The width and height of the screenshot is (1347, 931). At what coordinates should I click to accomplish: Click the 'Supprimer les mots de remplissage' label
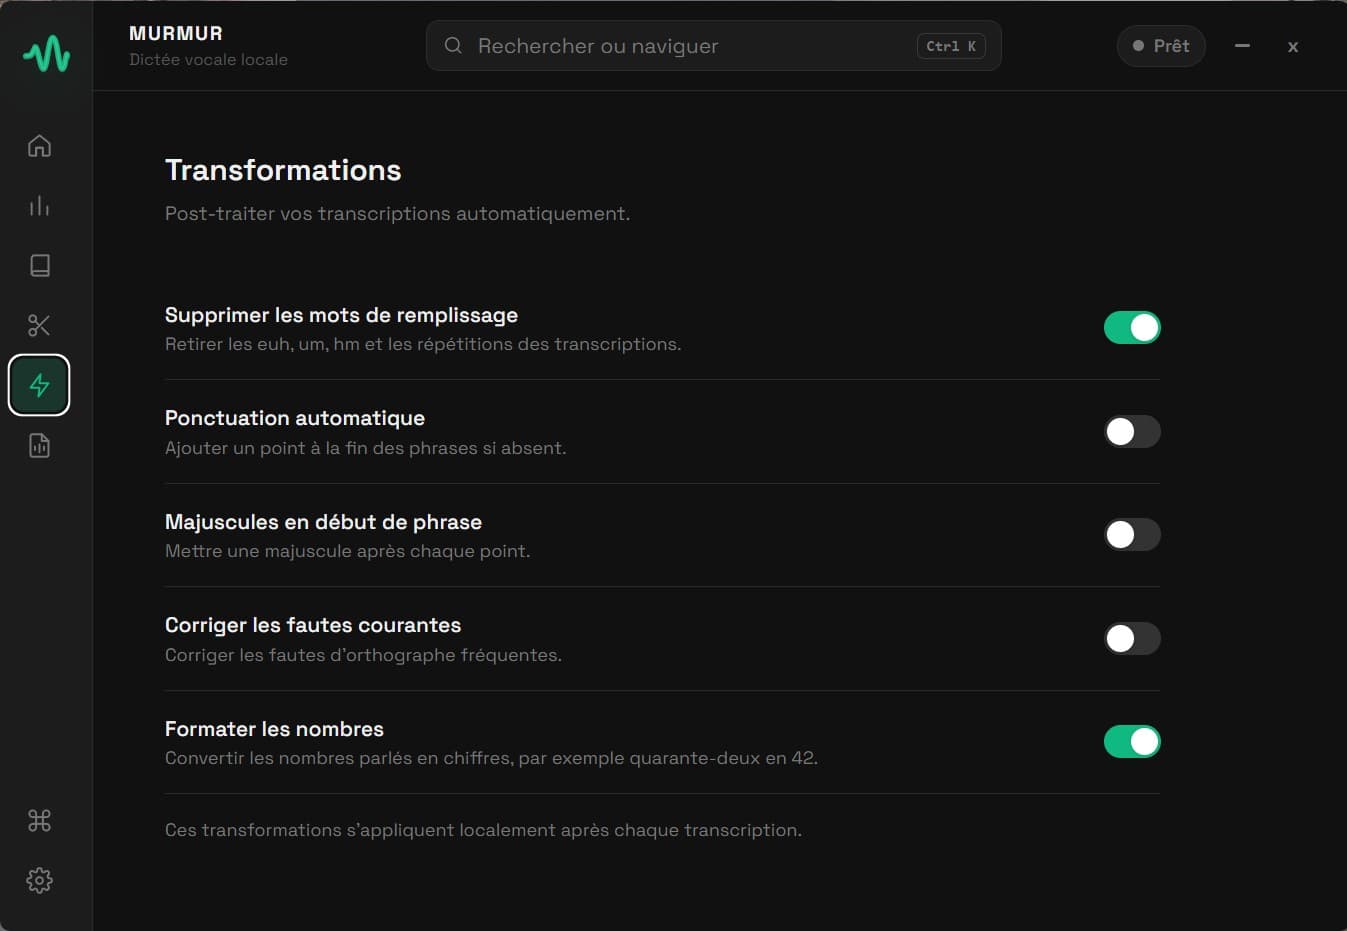[341, 315]
